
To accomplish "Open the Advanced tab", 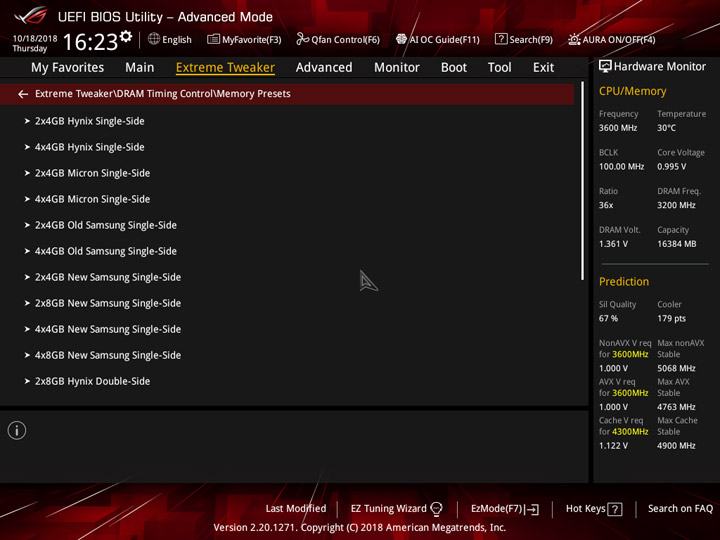I will click(324, 68).
